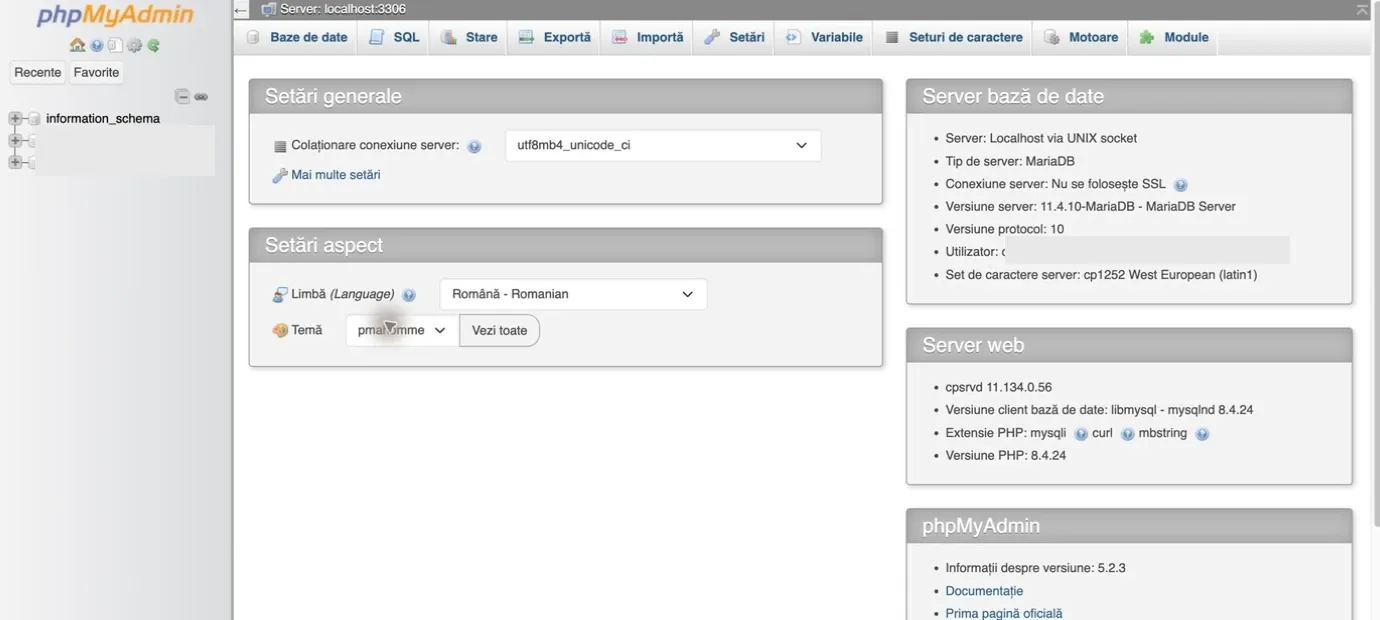Click the language icon beside Limbă
The image size is (1380, 620).
pos(280,295)
